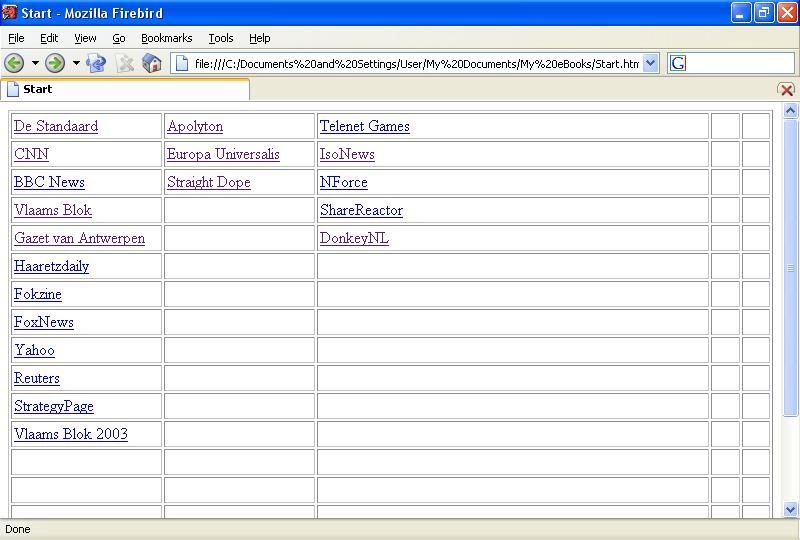Open the De Standaard link
800x540 pixels.
56,126
